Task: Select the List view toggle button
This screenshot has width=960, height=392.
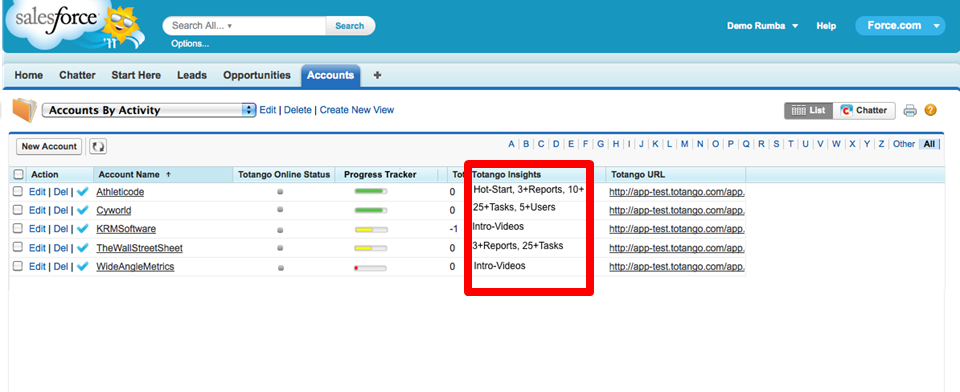Action: (x=809, y=110)
